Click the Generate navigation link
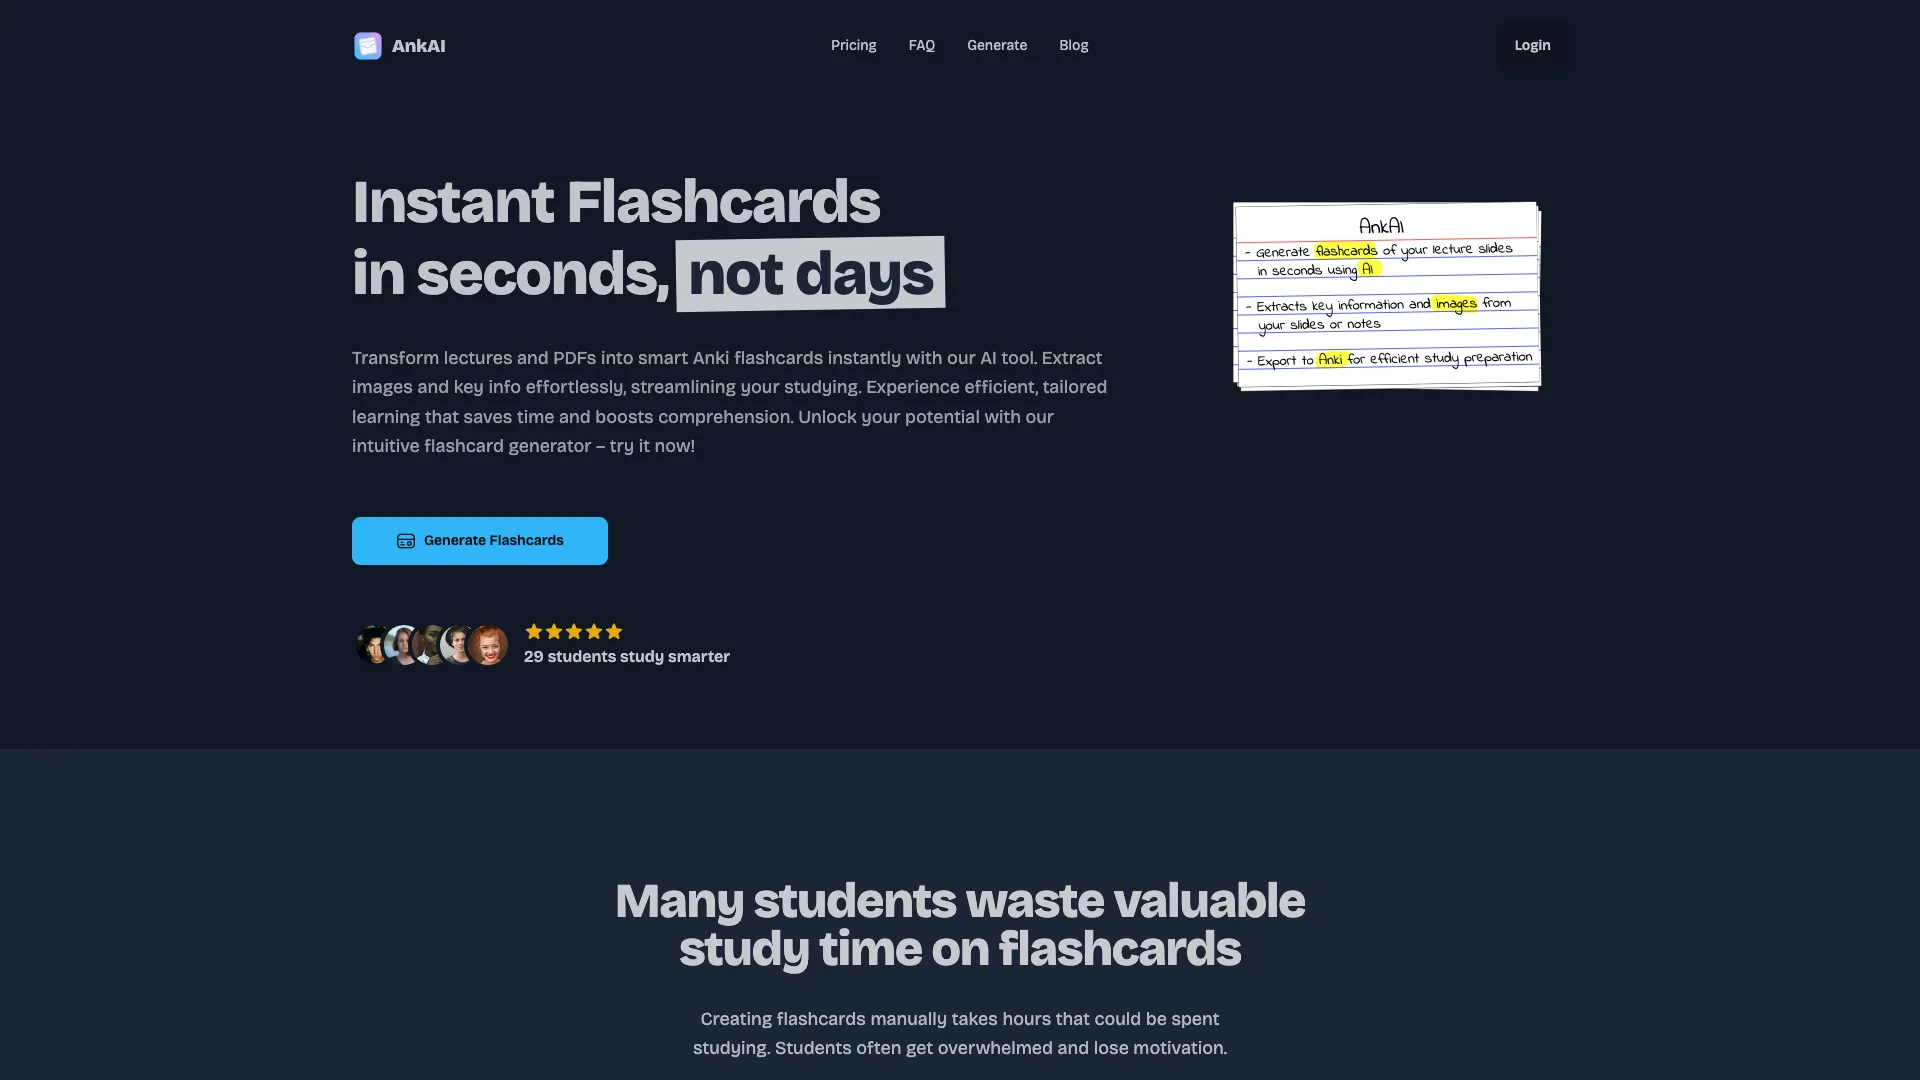 (x=997, y=45)
